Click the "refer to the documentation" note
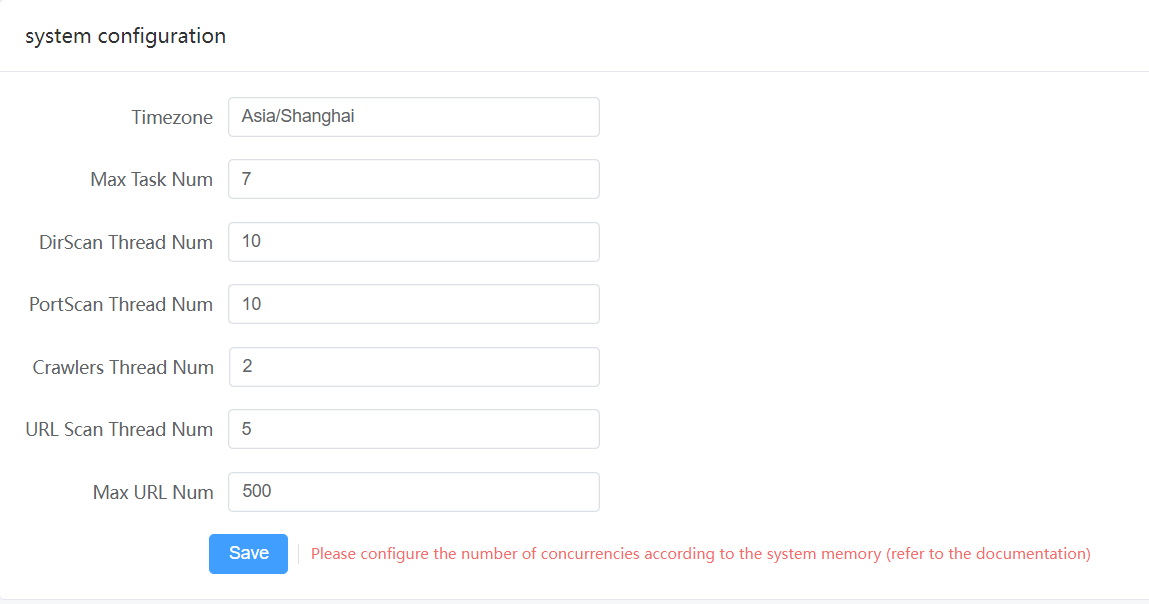 [x=988, y=554]
